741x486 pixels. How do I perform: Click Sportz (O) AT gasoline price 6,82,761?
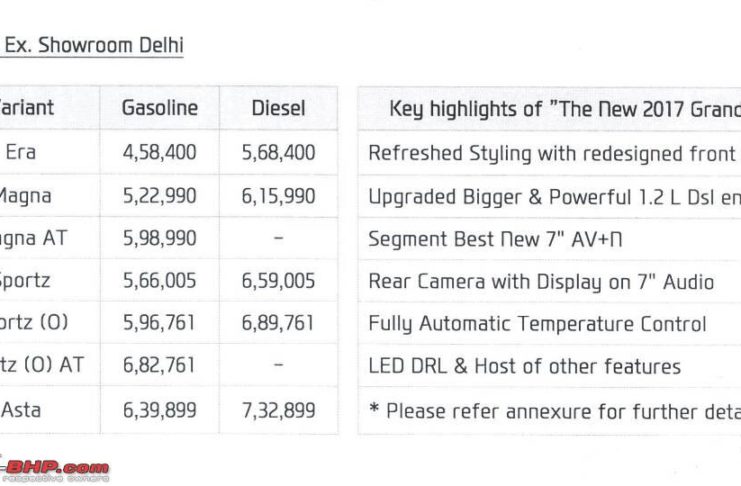[160, 367]
